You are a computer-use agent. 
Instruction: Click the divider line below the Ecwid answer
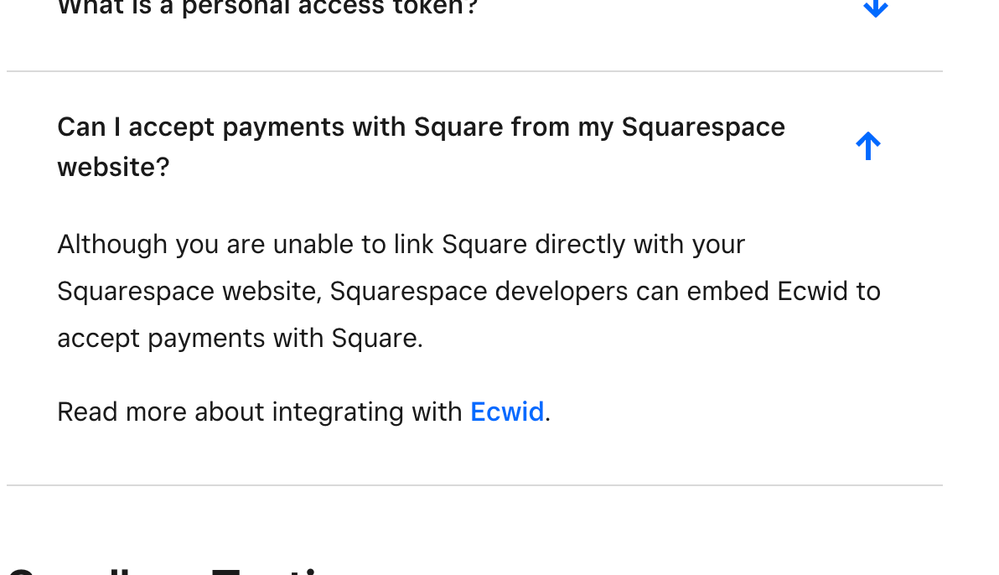coord(474,485)
